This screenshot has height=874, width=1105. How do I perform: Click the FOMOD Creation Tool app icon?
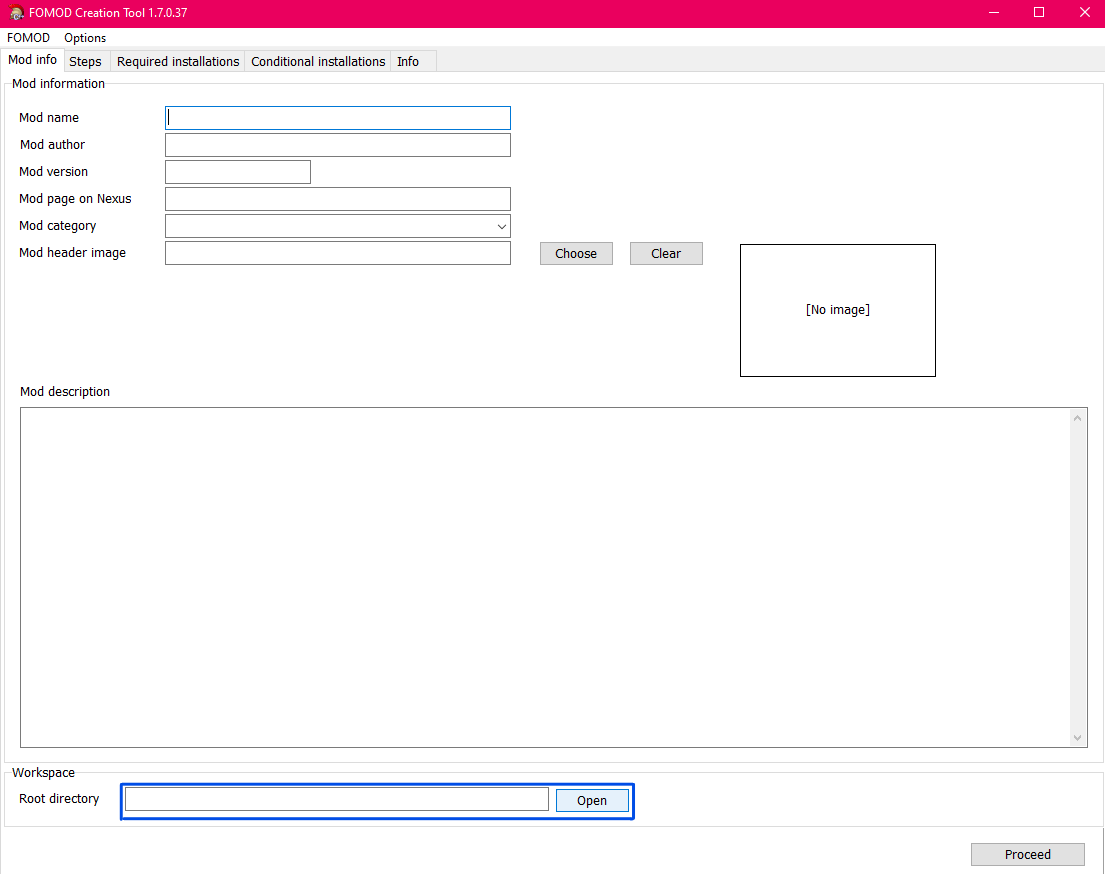pos(16,13)
